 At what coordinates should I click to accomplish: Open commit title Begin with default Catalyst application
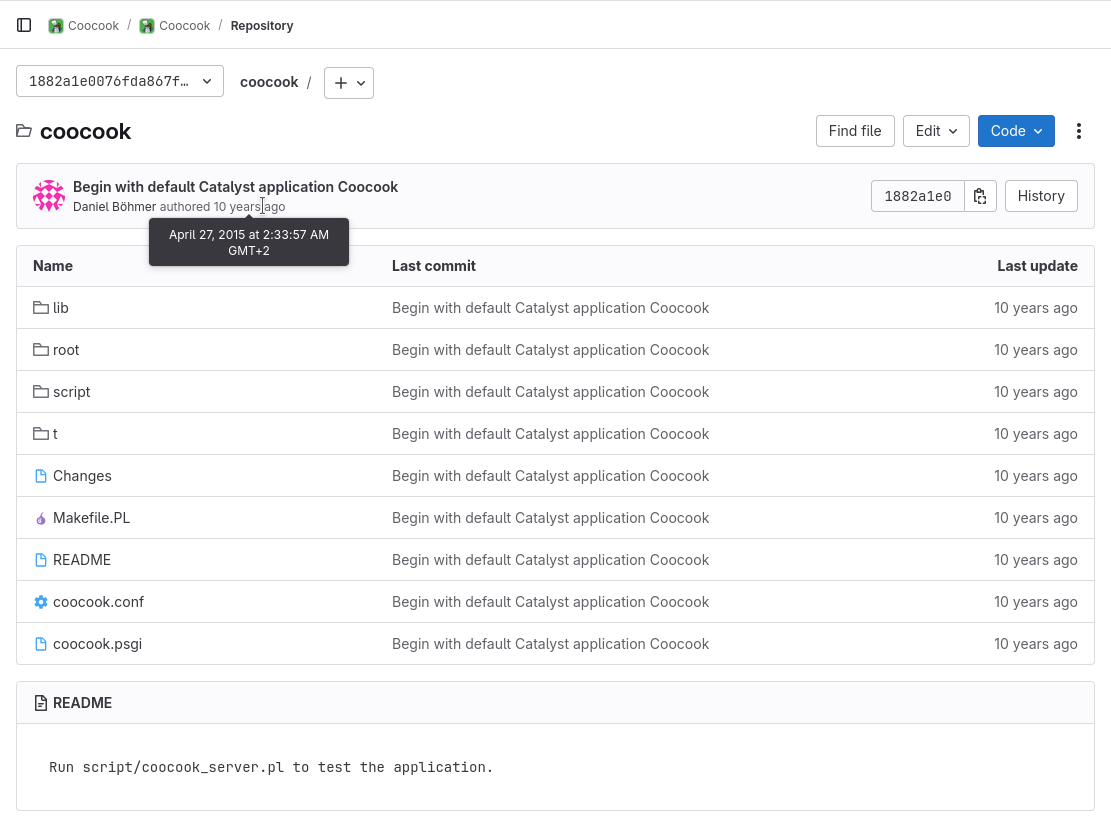click(x=235, y=186)
